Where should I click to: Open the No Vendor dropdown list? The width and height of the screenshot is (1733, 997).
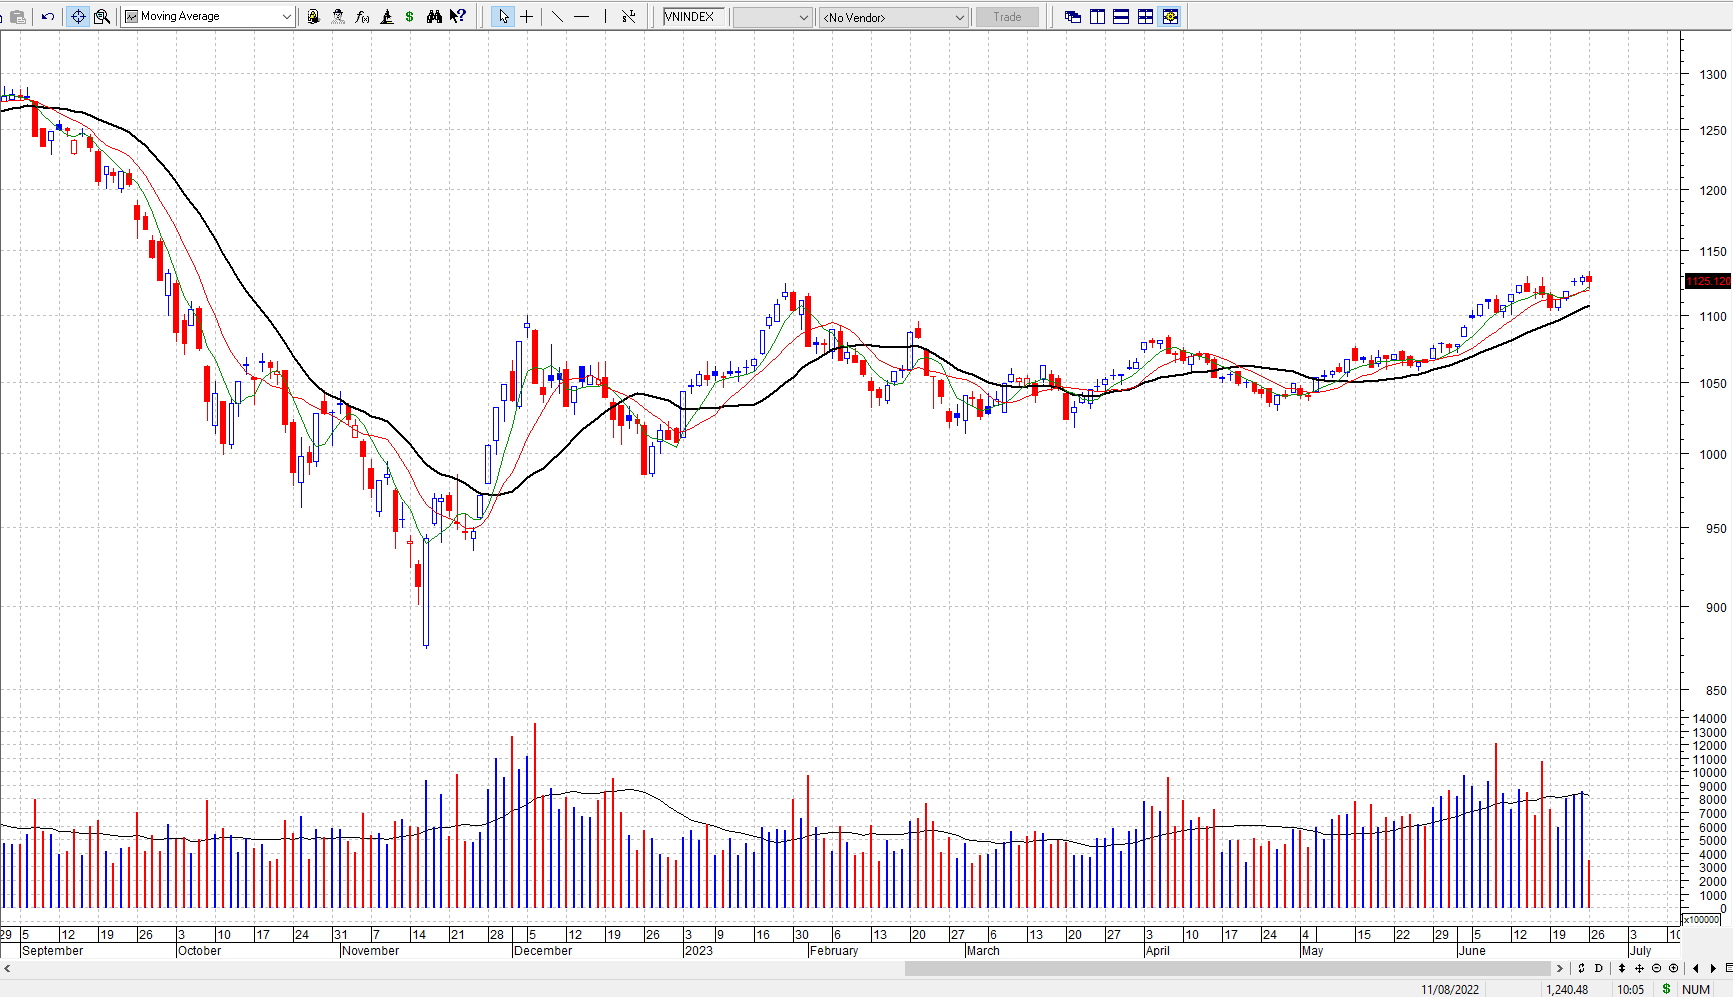coord(959,17)
